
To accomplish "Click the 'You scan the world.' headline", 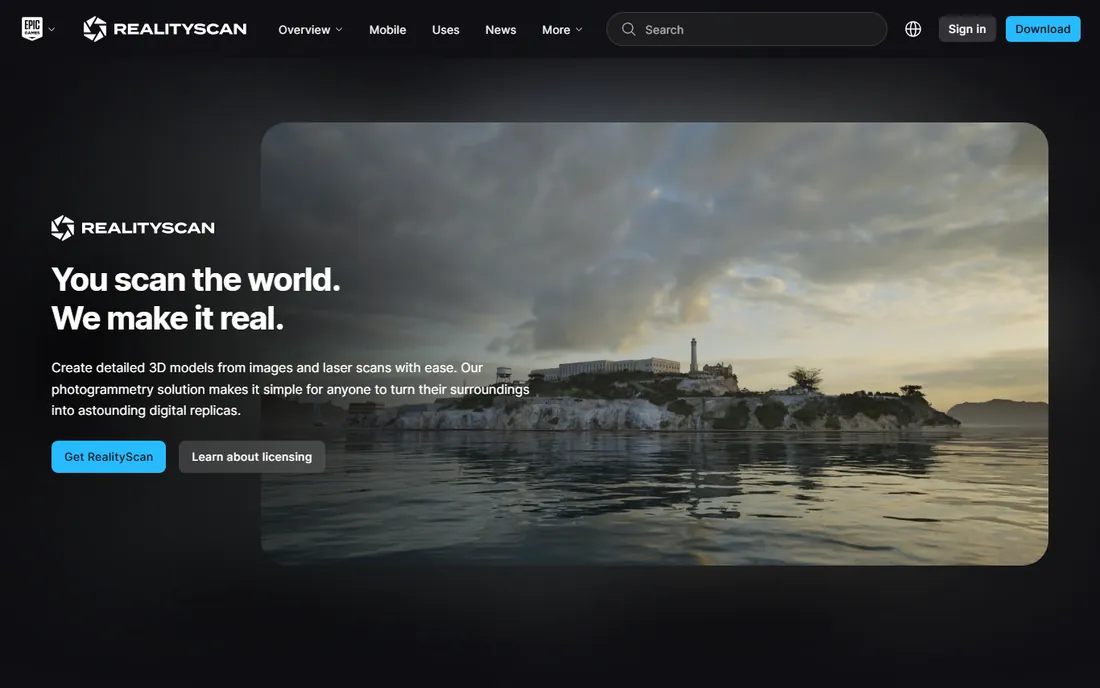I will 196,279.
